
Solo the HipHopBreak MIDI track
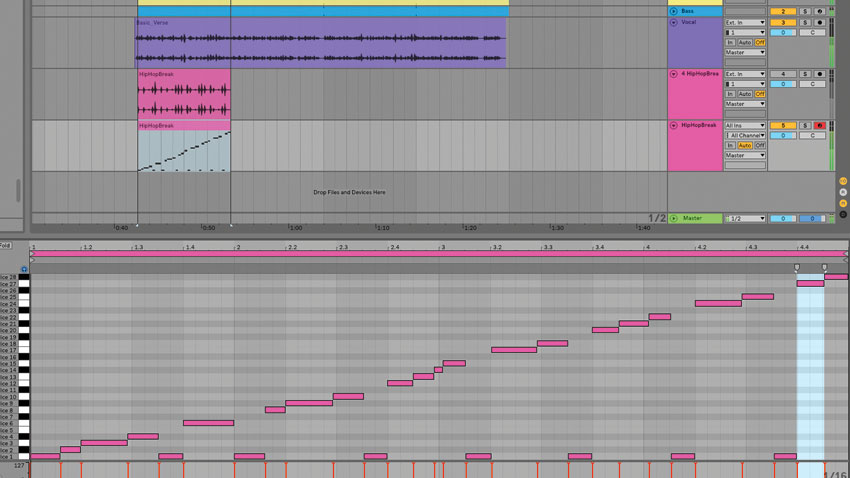click(805, 126)
